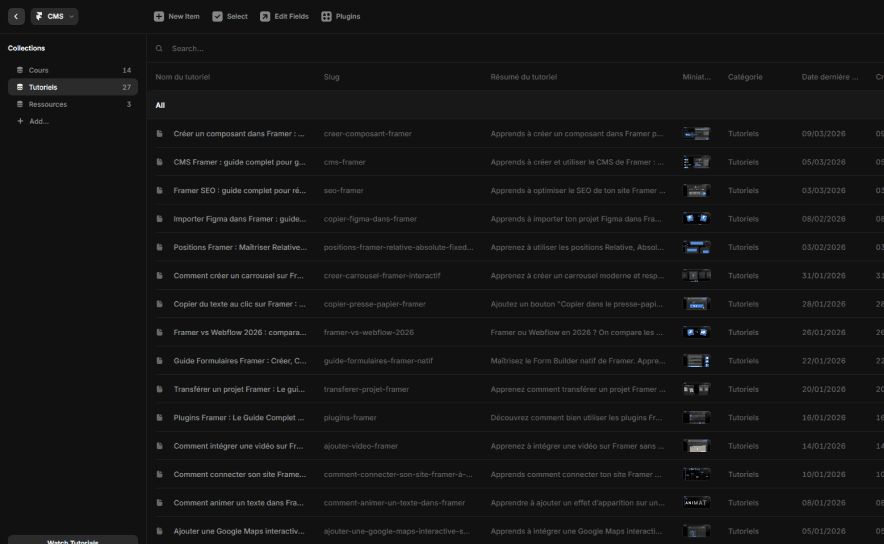Image resolution: width=884 pixels, height=544 pixels.
Task: Click the Ressources database icon
Action: point(20,104)
